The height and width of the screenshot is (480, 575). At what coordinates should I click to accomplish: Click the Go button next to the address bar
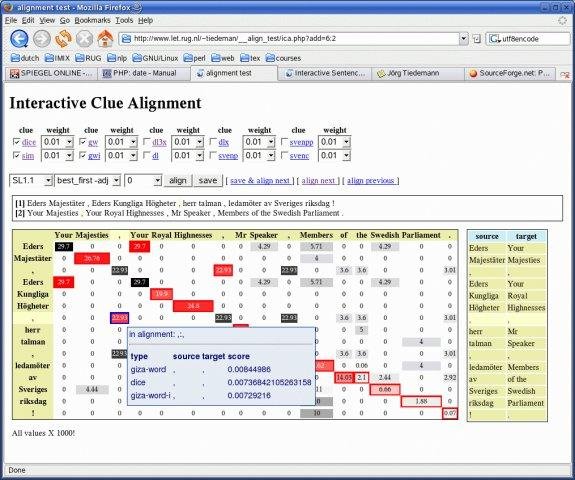tap(477, 39)
